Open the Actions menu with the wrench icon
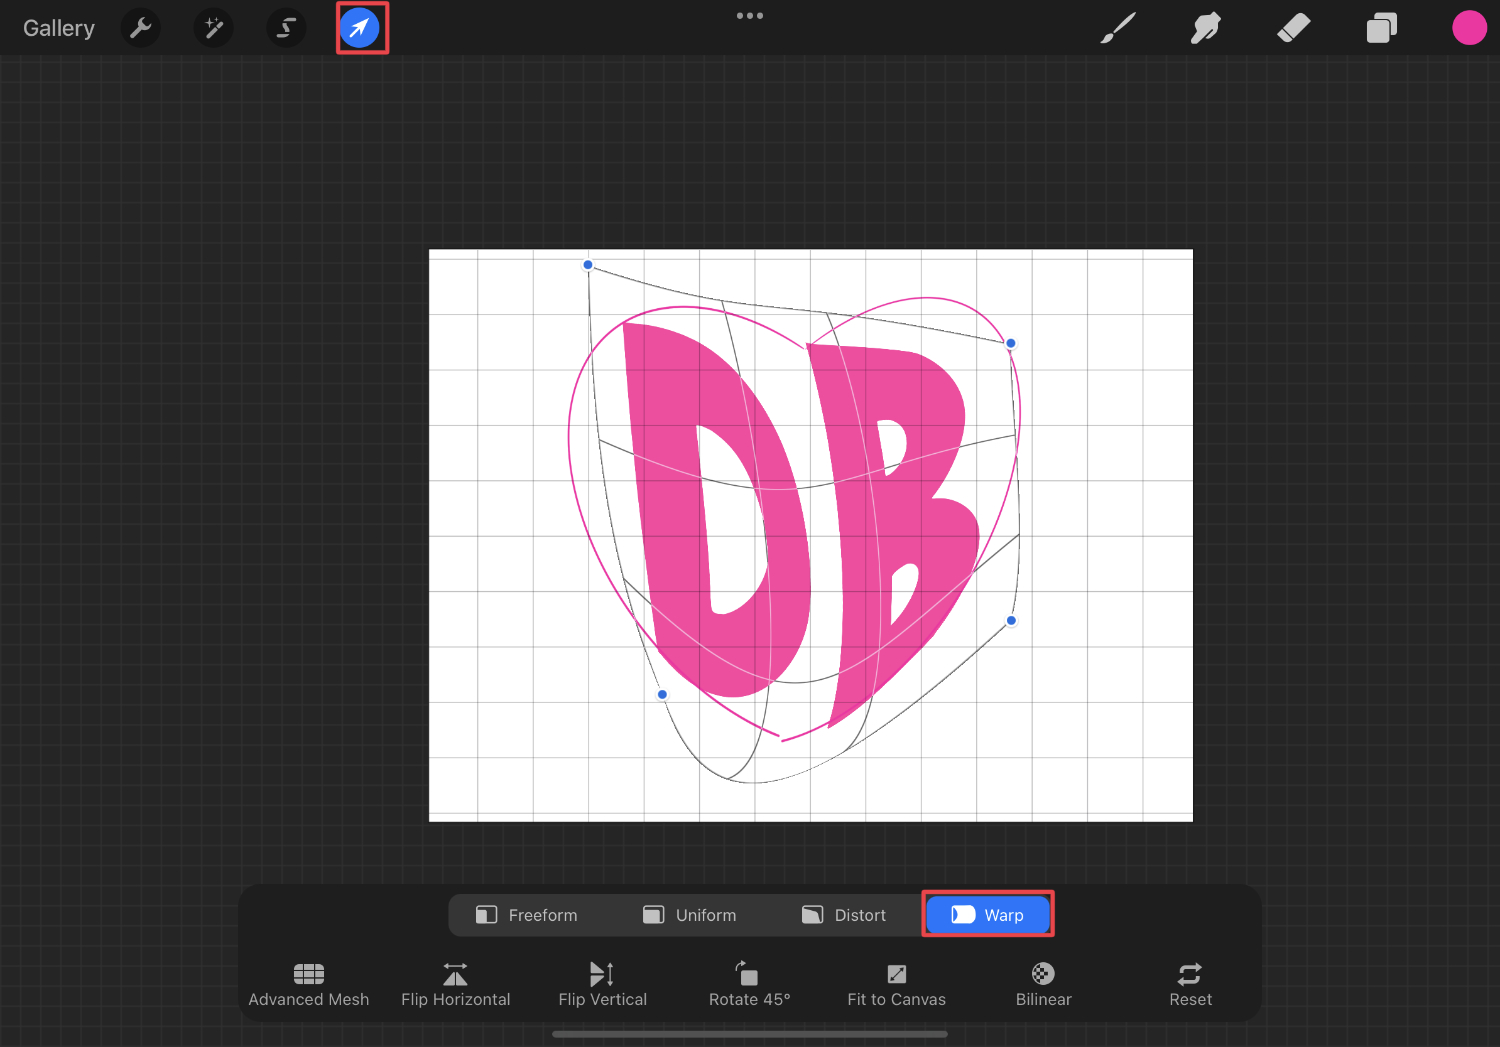This screenshot has height=1047, width=1500. pos(140,27)
